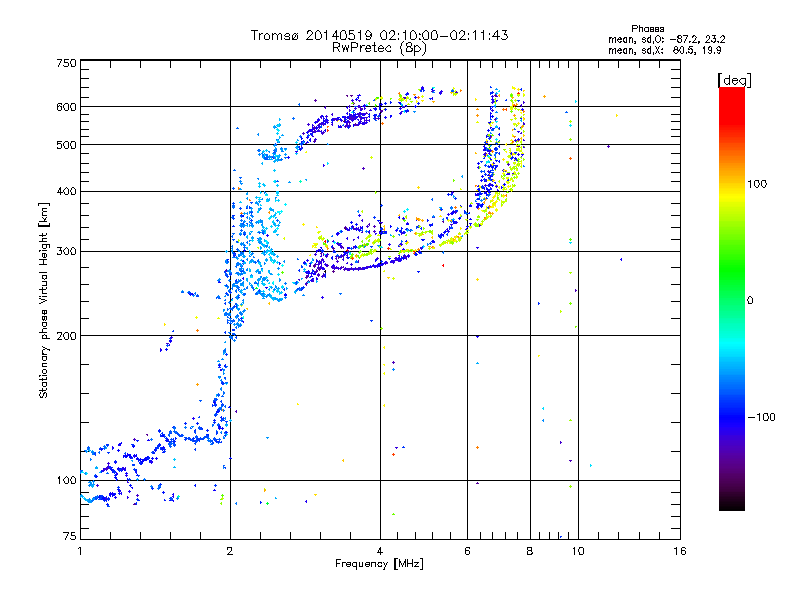The image size is (800, 600).
Task: Click the y-axis tick label '600'
Action: point(66,107)
